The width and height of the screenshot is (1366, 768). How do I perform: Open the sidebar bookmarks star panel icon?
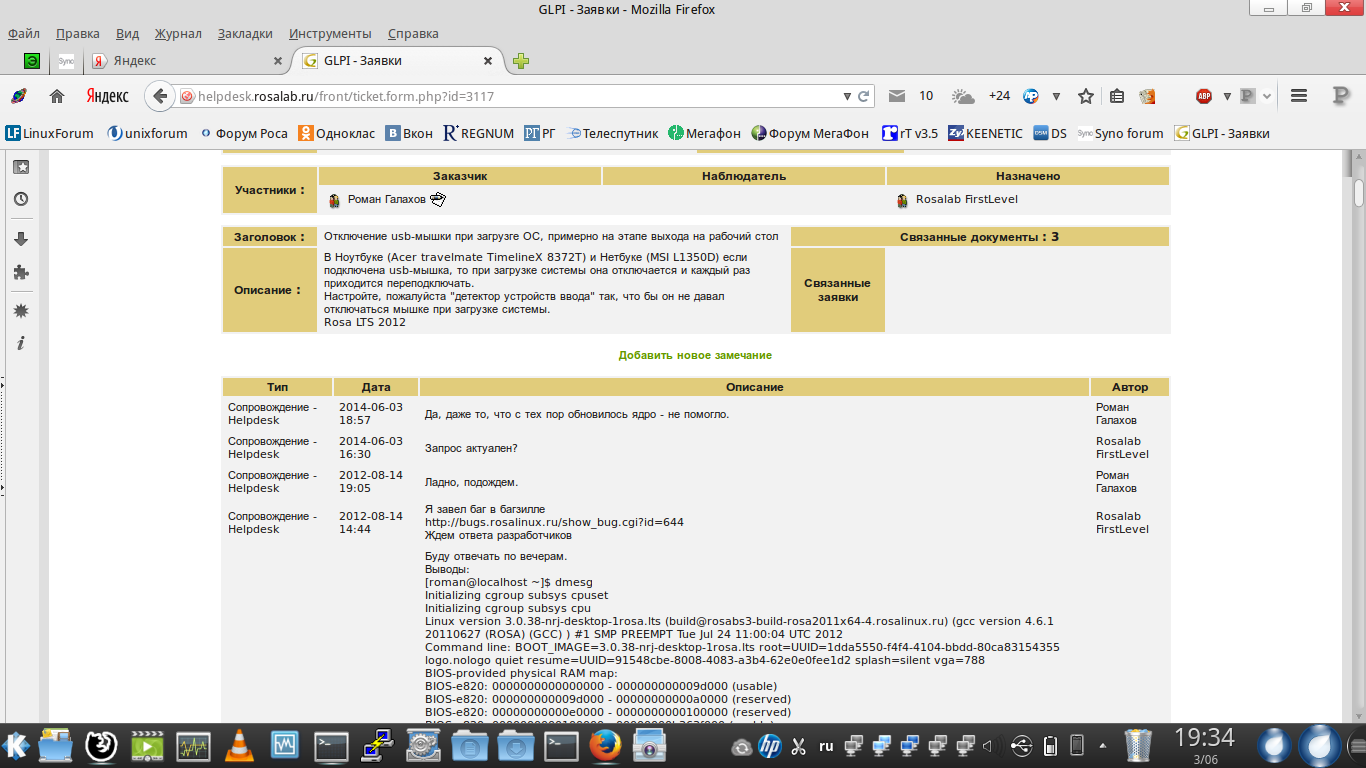(x=20, y=167)
